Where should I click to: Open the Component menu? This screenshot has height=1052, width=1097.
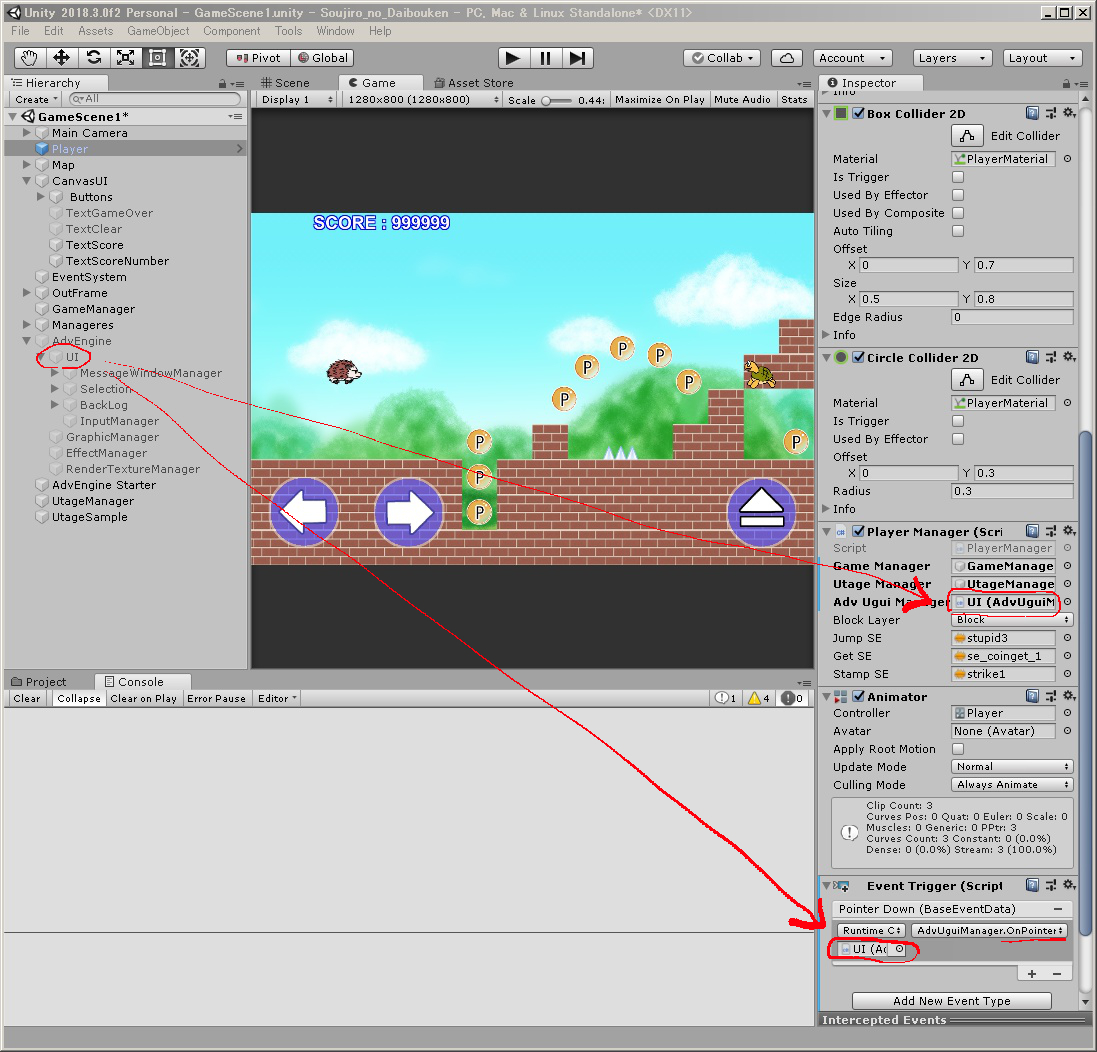[x=231, y=31]
